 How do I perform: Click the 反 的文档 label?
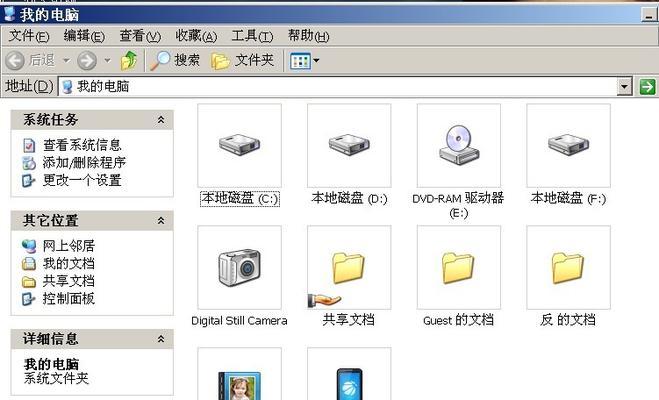568,320
